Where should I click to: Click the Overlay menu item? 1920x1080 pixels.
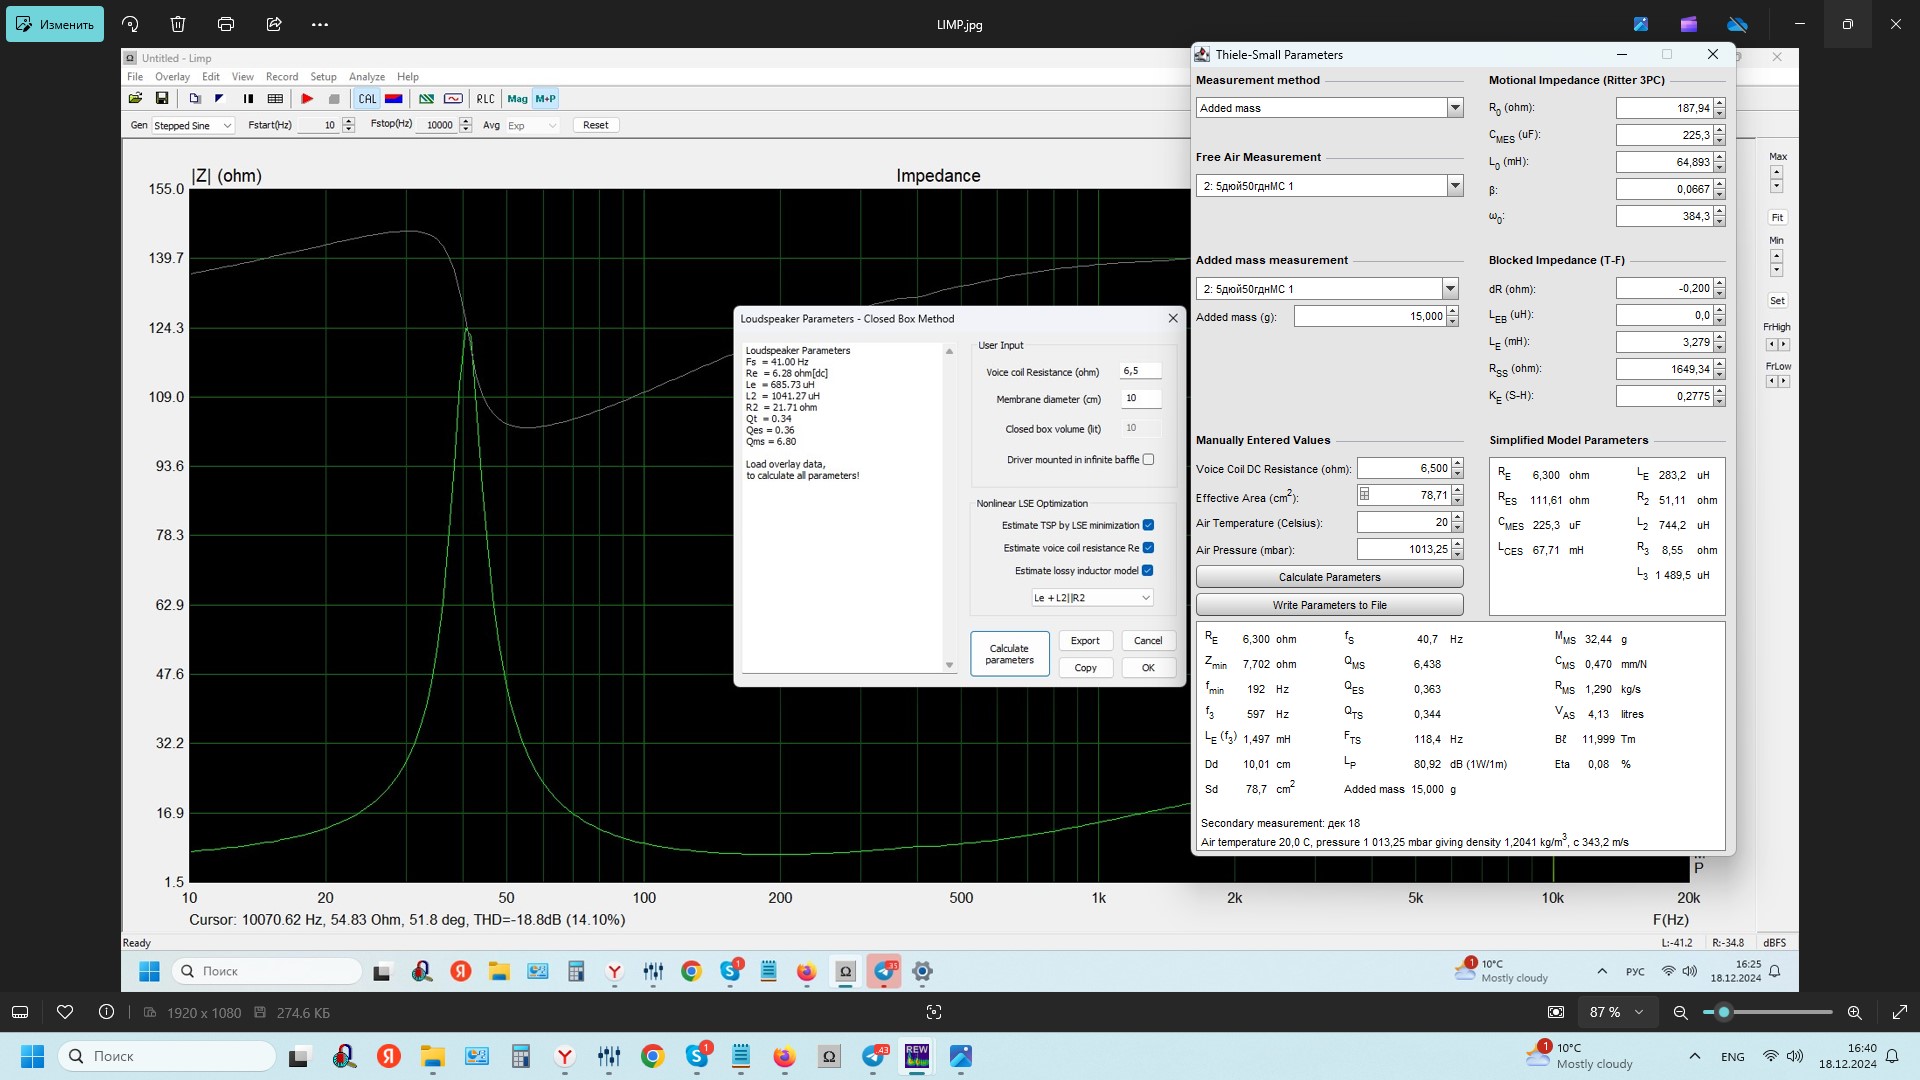173,76
